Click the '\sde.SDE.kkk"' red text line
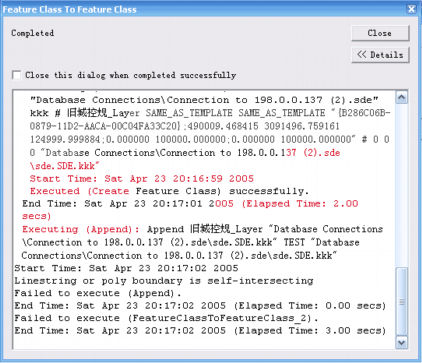The image size is (422, 363). tap(65, 166)
